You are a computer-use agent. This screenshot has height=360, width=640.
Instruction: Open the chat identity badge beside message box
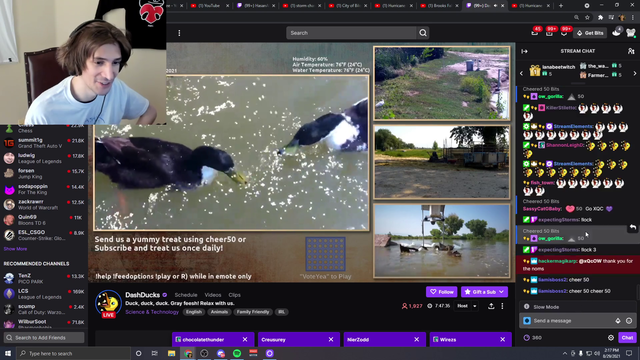[x=527, y=321]
